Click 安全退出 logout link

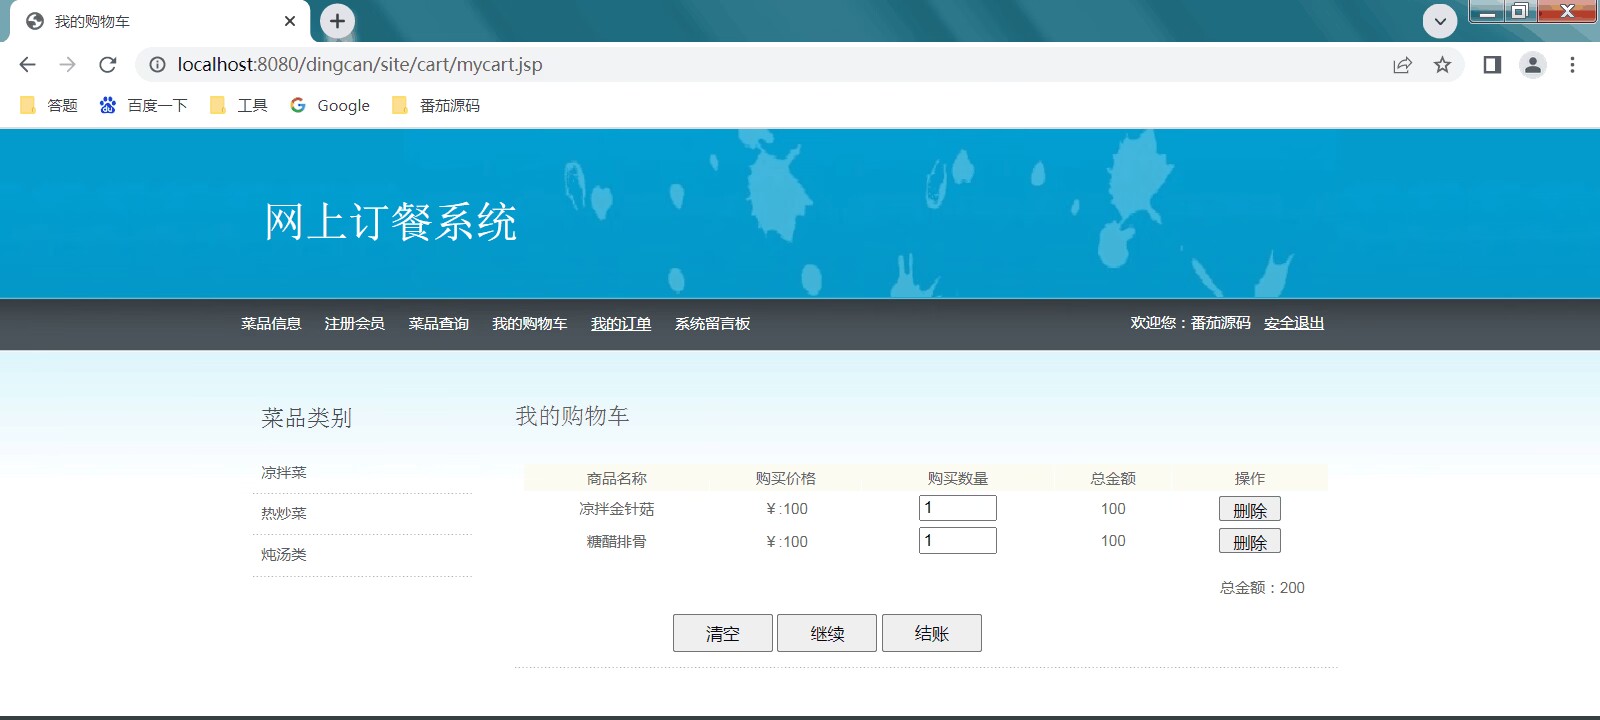click(x=1294, y=323)
